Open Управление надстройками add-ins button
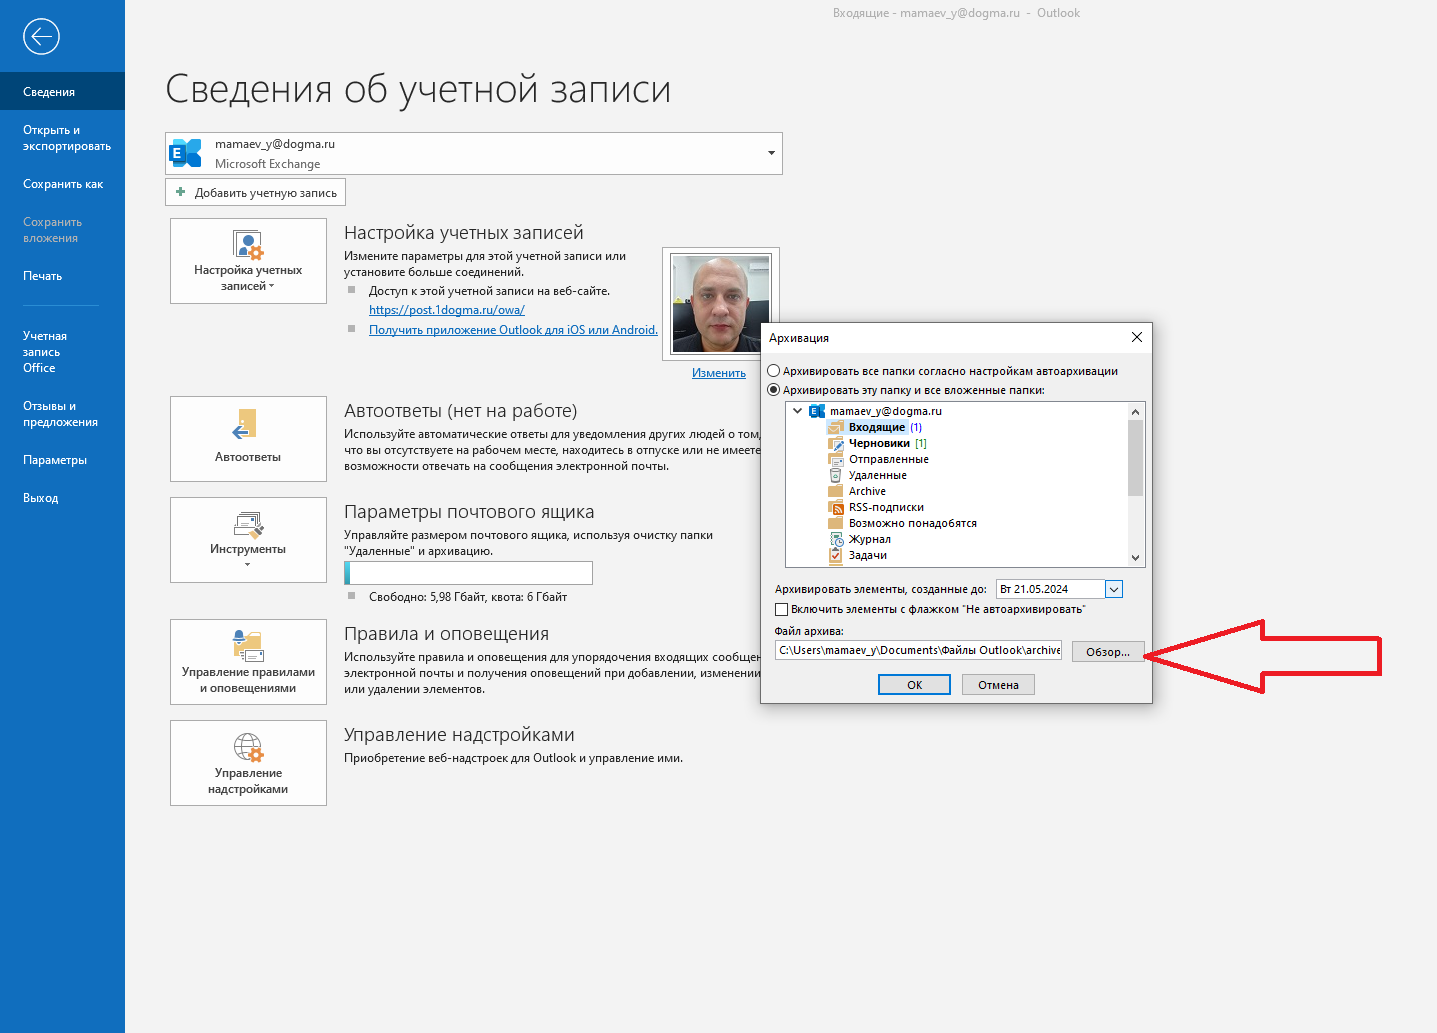The image size is (1437, 1033). click(248, 762)
